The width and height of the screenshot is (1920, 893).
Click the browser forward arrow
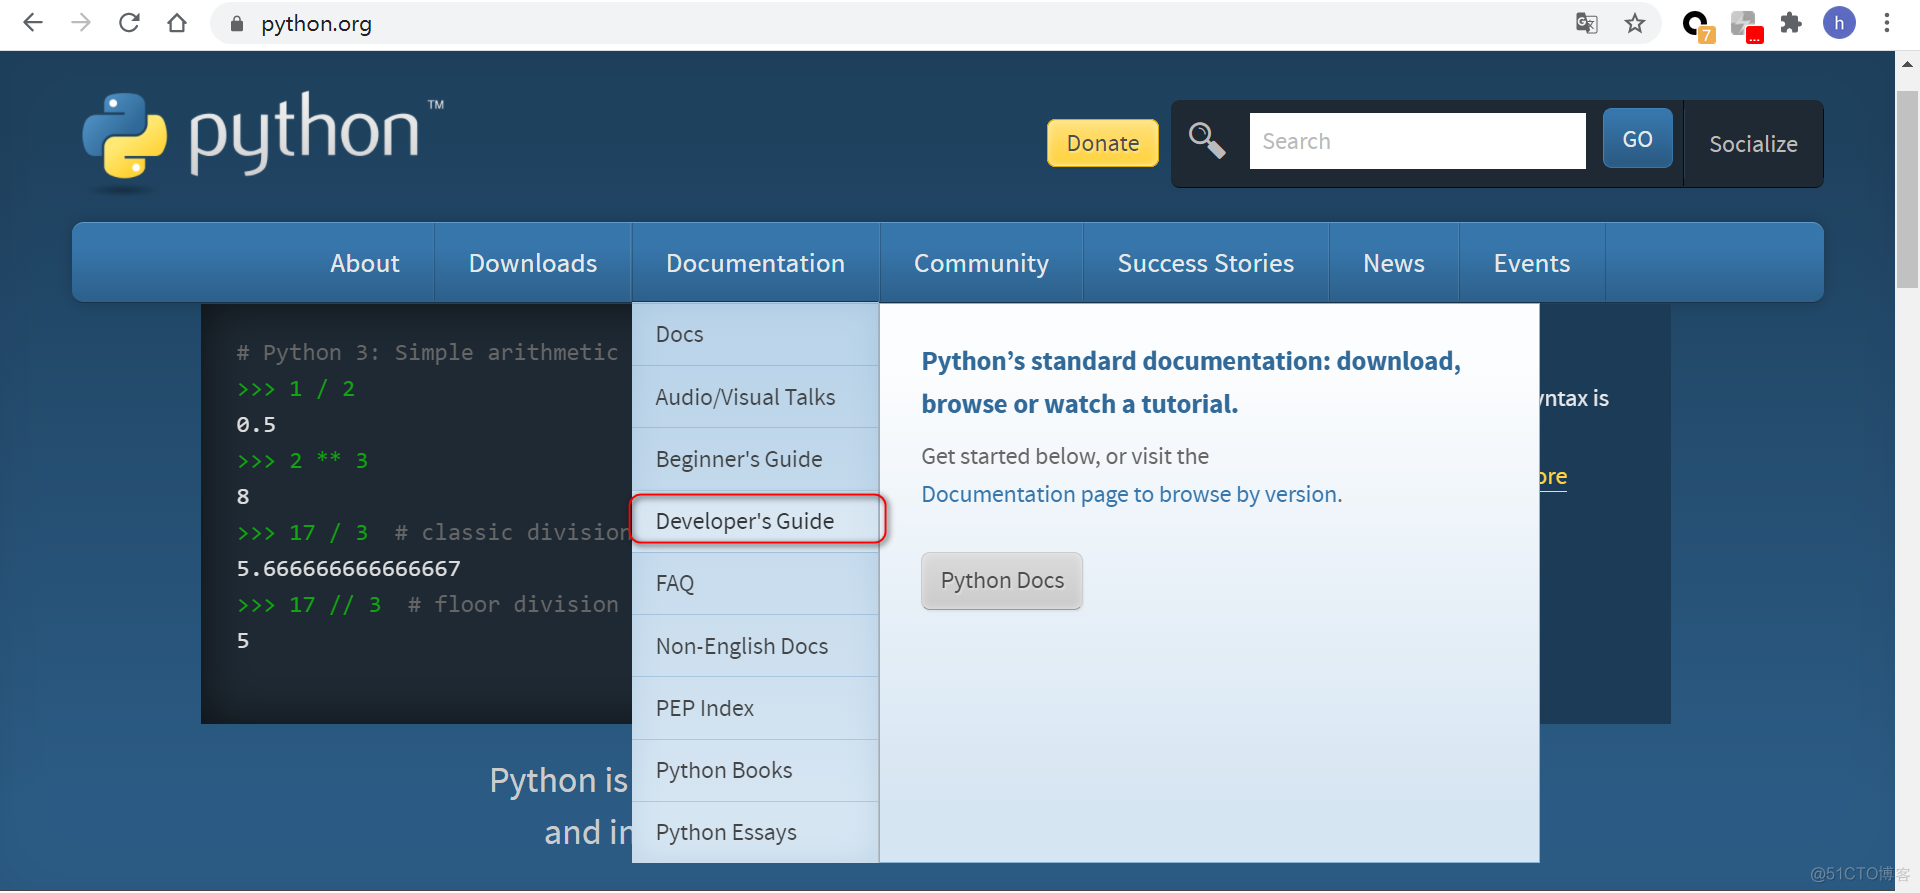[x=81, y=23]
